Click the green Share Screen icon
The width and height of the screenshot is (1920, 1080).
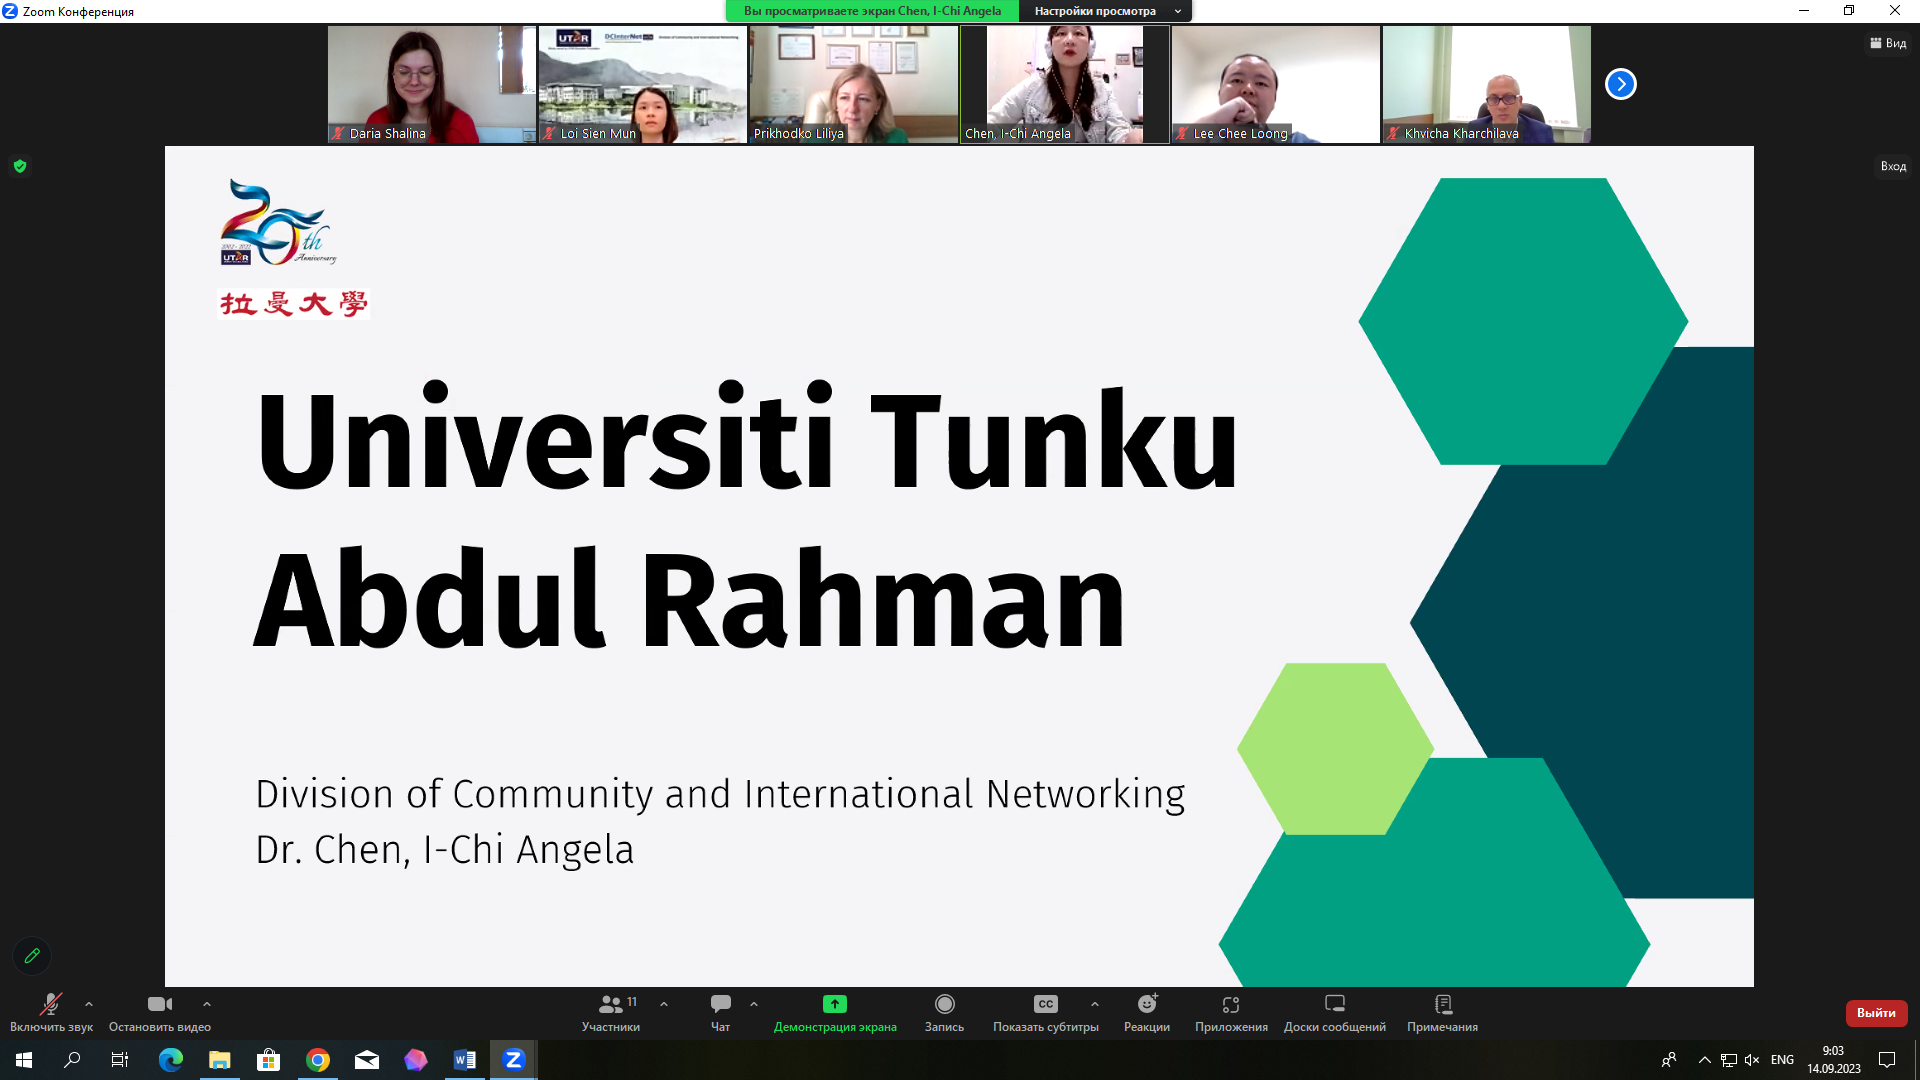click(834, 1005)
